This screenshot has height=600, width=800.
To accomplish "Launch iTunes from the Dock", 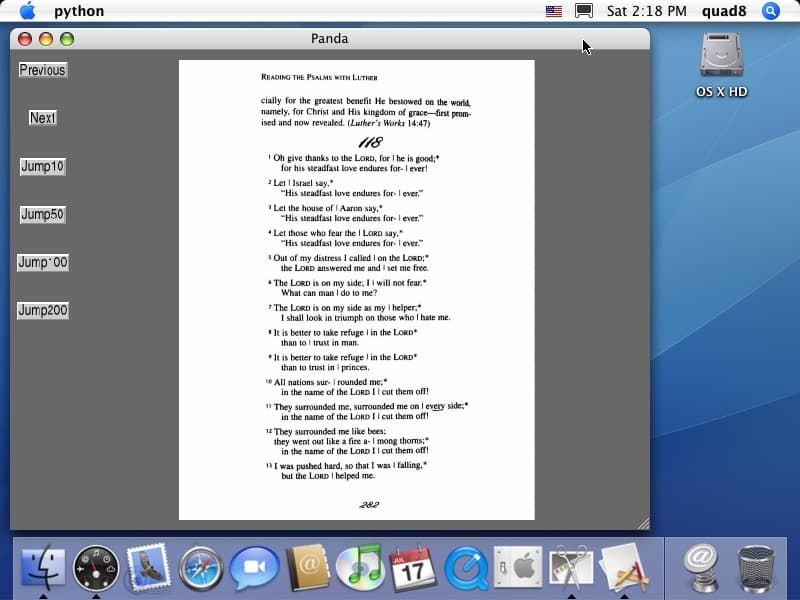I will point(360,566).
